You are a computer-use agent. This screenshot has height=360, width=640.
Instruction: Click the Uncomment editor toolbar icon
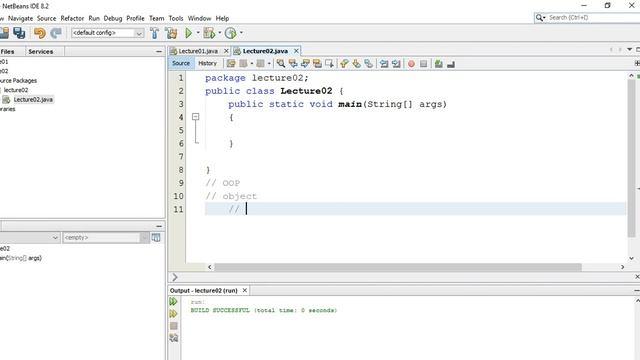451,64
